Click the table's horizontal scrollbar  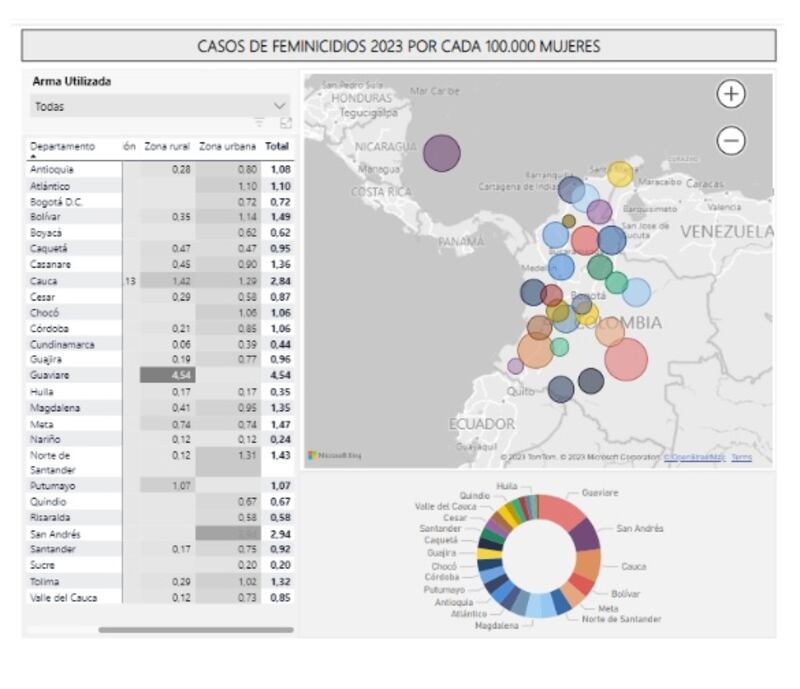195,630
